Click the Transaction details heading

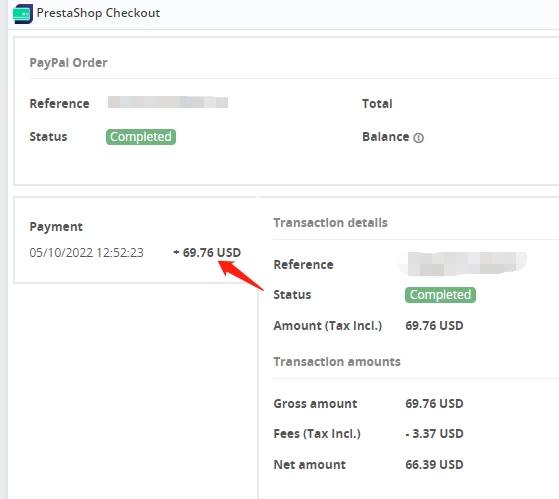(330, 223)
